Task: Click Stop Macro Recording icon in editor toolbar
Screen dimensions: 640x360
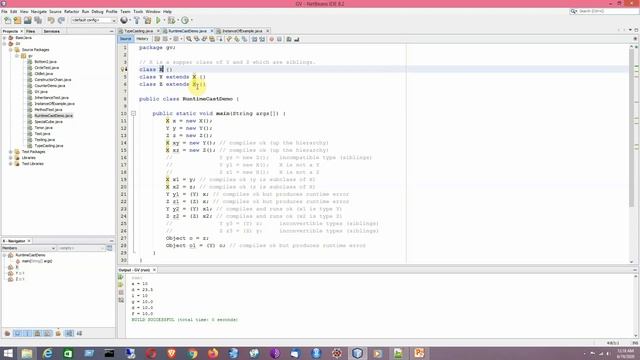Action: 279,39
